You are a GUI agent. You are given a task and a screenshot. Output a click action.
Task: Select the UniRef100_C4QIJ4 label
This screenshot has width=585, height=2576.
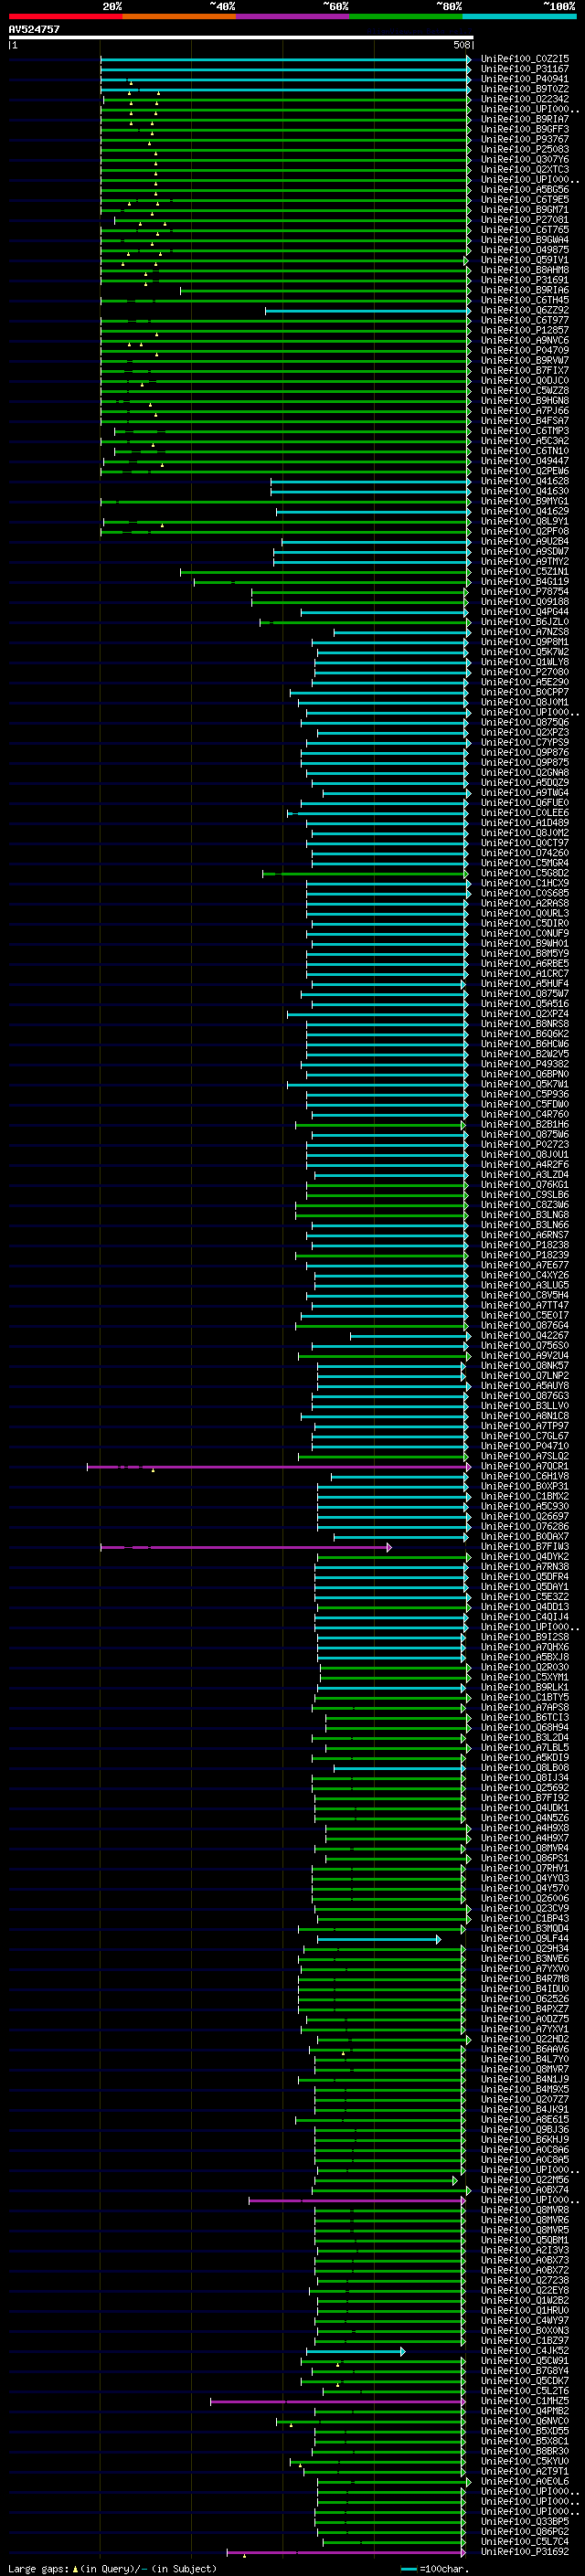[x=525, y=1617]
